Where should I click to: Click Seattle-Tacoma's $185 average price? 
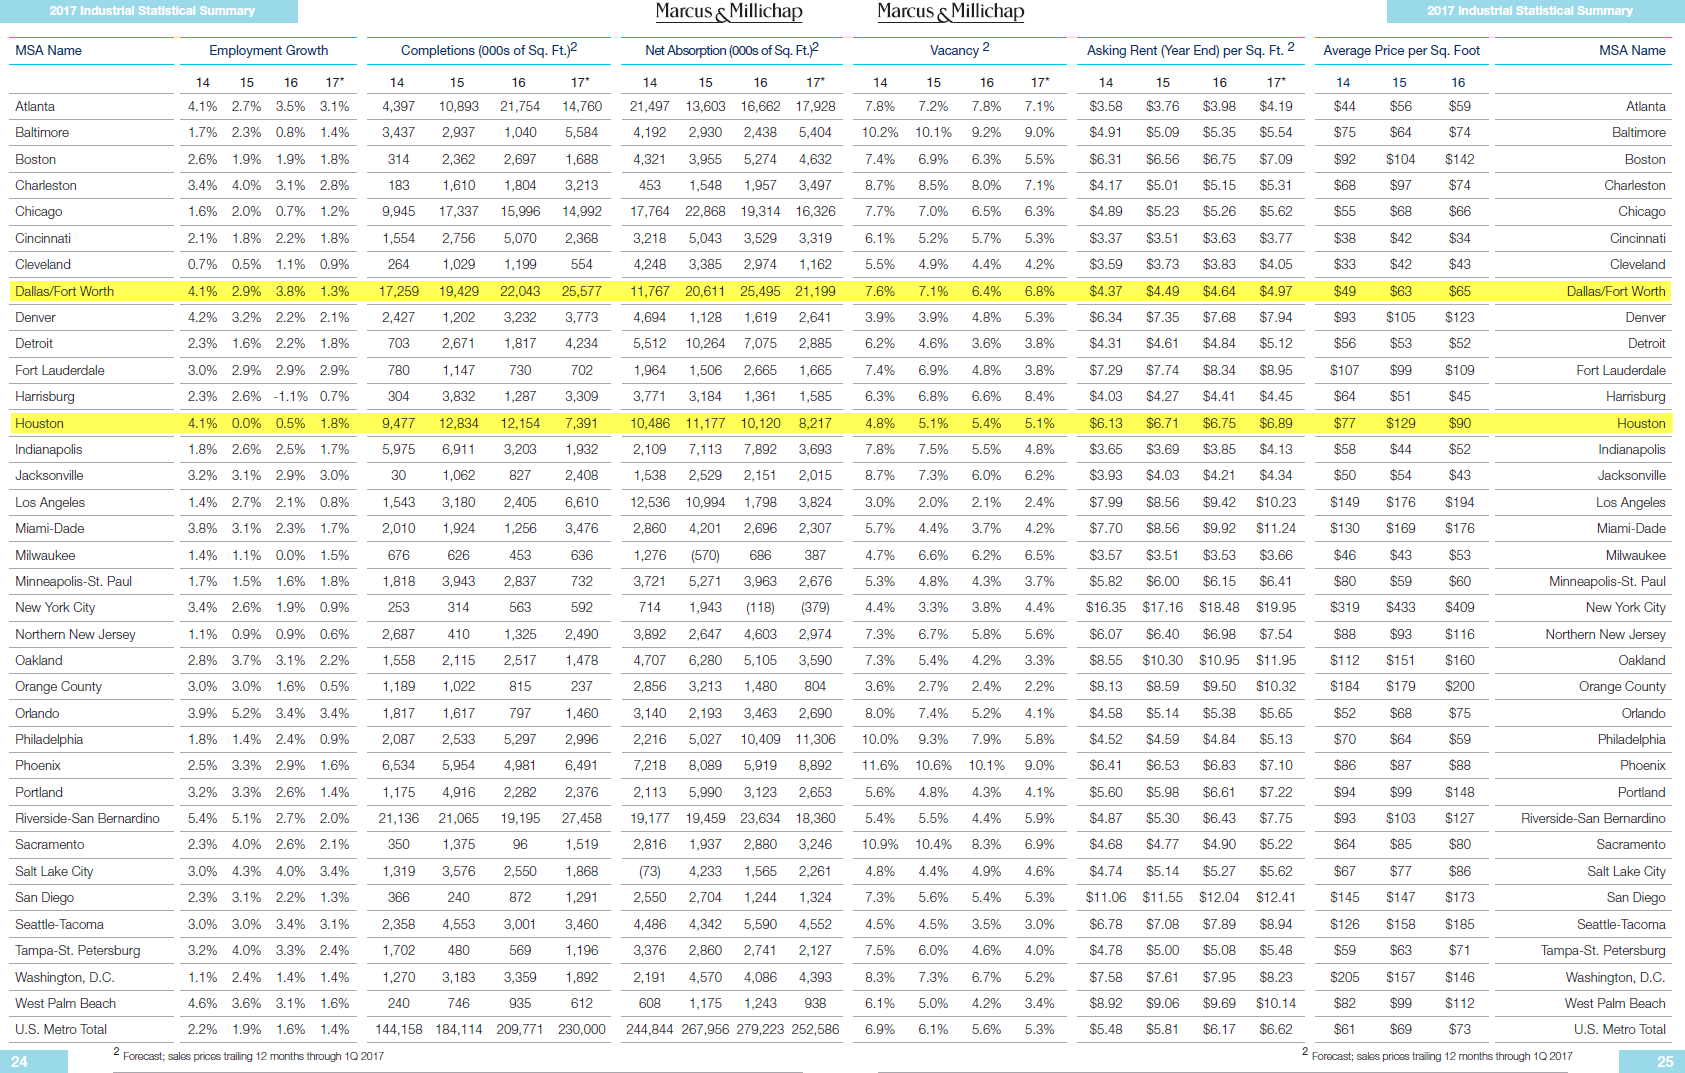click(x=1459, y=924)
